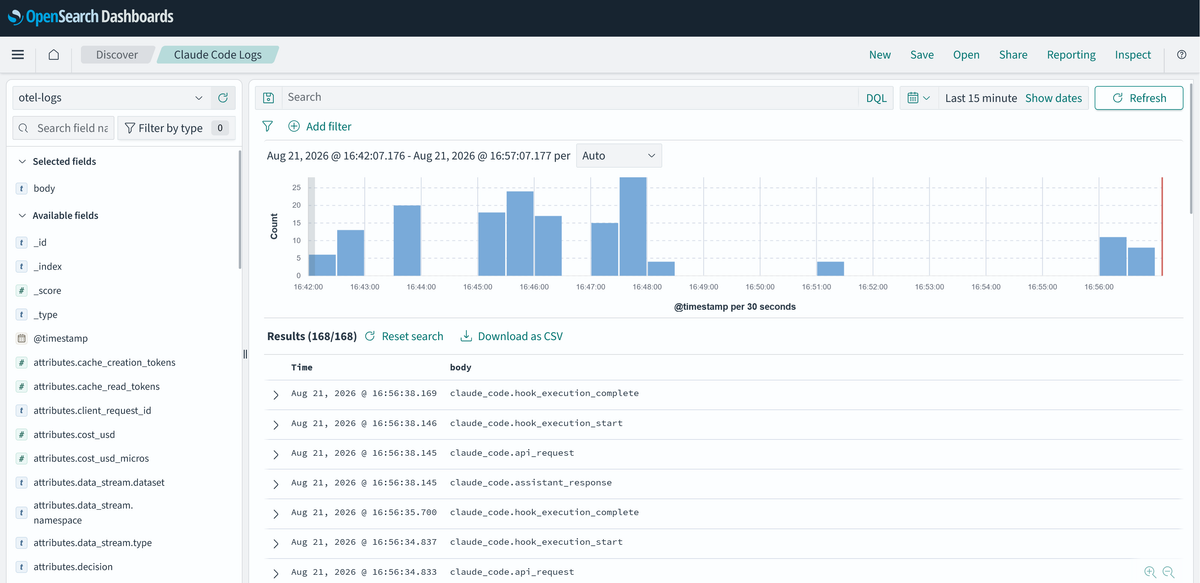1200x583 pixels.
Task: Select the attributes.data_stream.dataset field
Action: coord(99,483)
